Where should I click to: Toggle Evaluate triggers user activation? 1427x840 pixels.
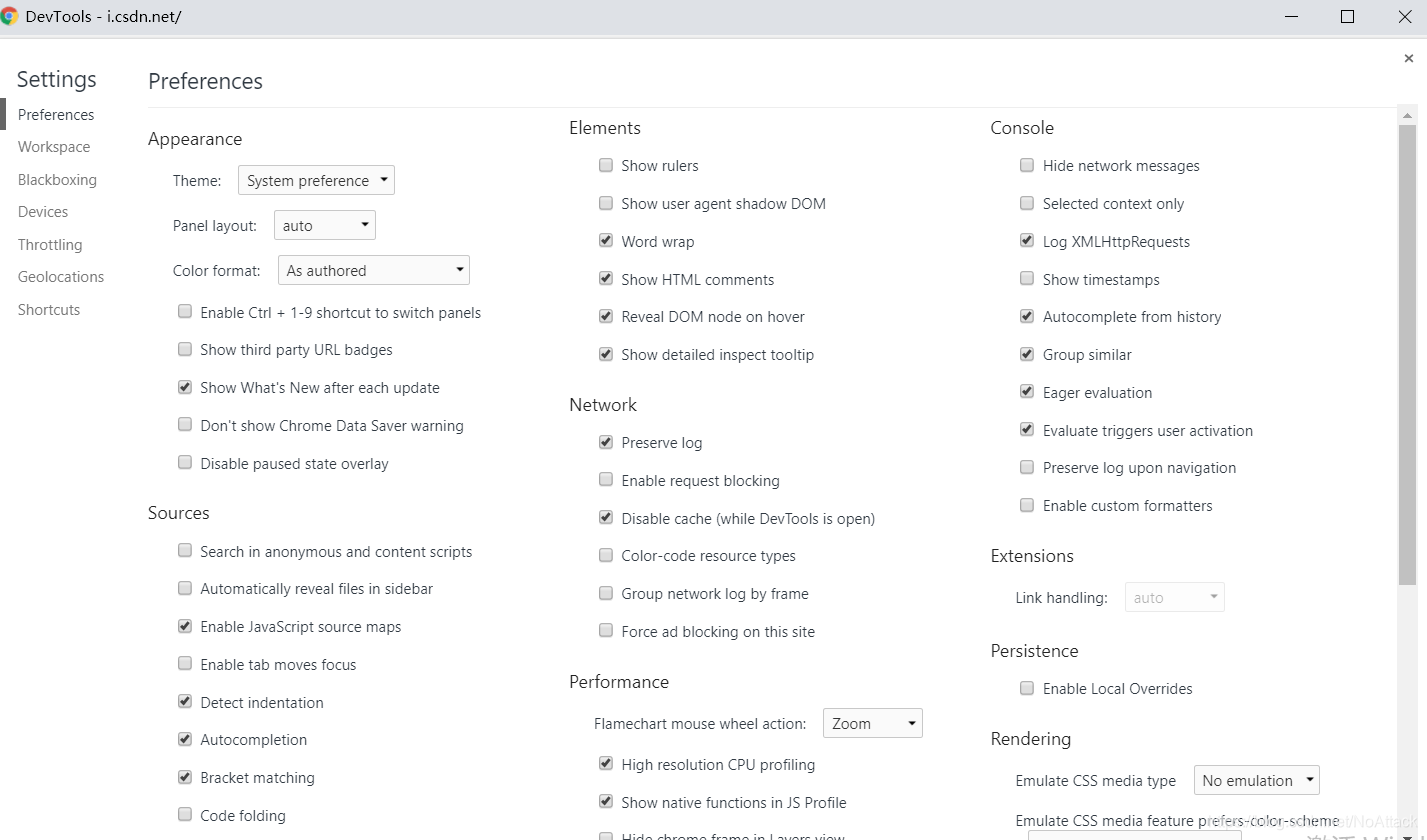pos(1027,430)
